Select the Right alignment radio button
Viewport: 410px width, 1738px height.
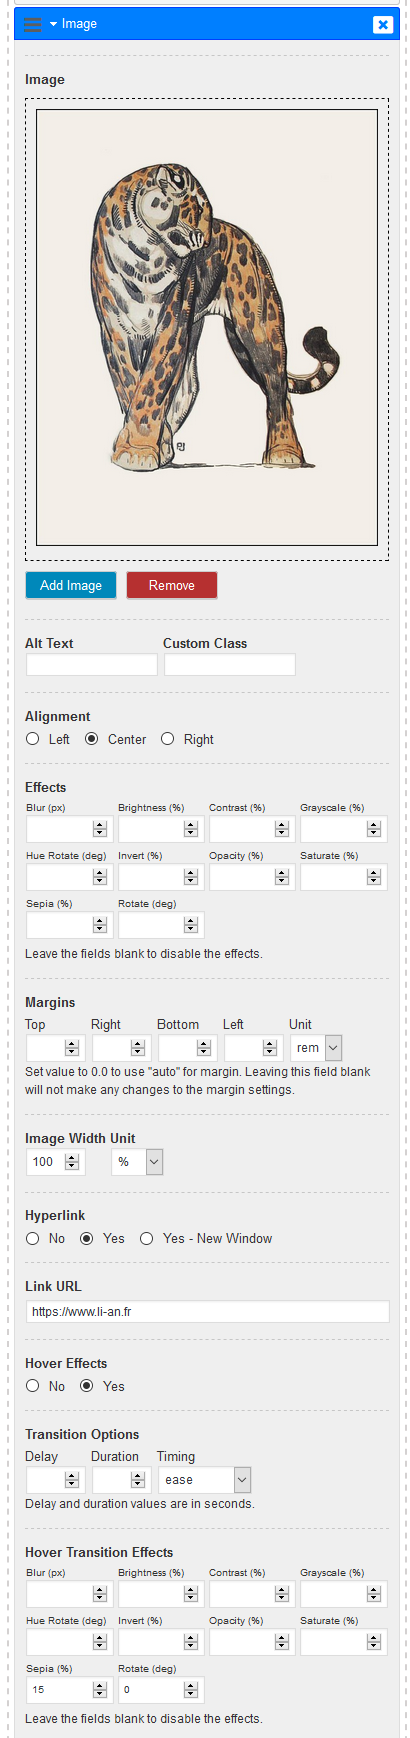167,739
